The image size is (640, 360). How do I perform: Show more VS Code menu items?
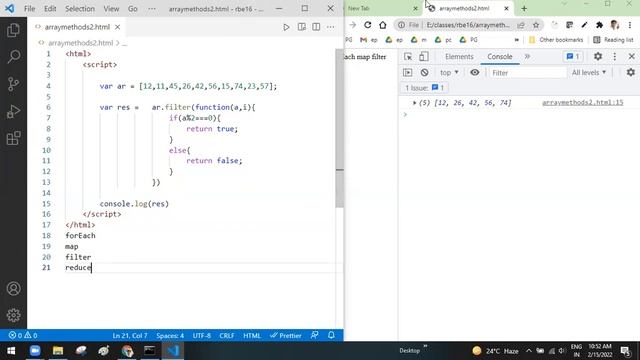(152, 9)
